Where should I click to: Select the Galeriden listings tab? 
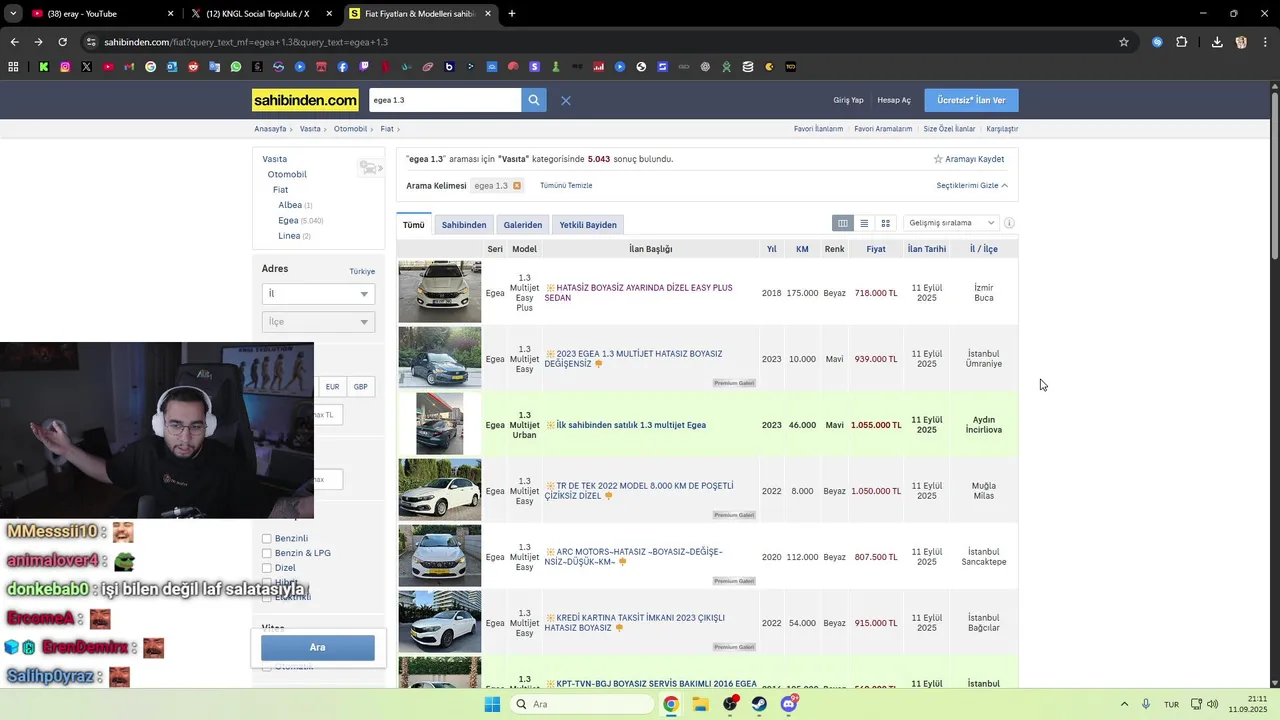tap(523, 225)
